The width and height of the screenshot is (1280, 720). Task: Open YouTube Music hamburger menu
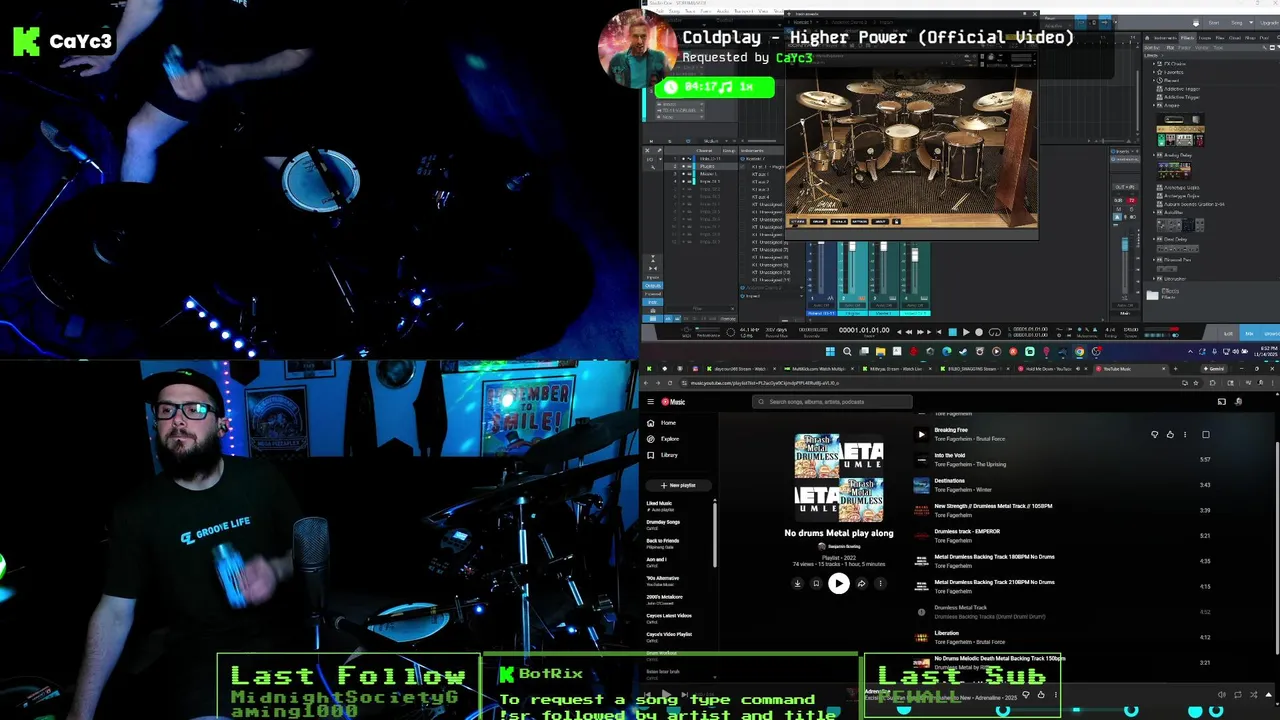click(x=650, y=402)
